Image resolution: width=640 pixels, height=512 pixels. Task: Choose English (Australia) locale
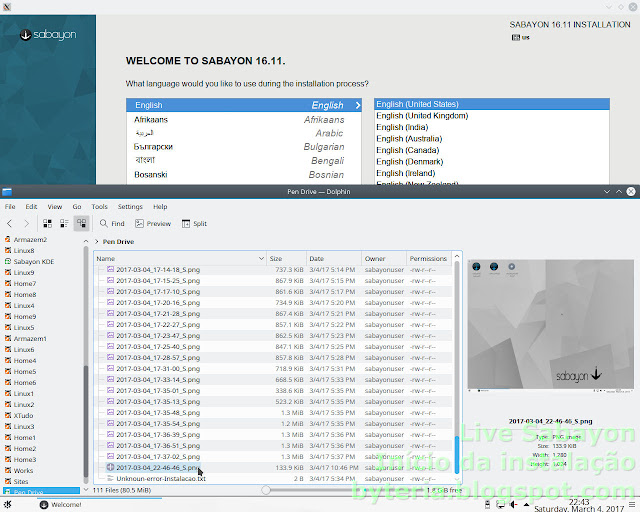(x=492, y=139)
